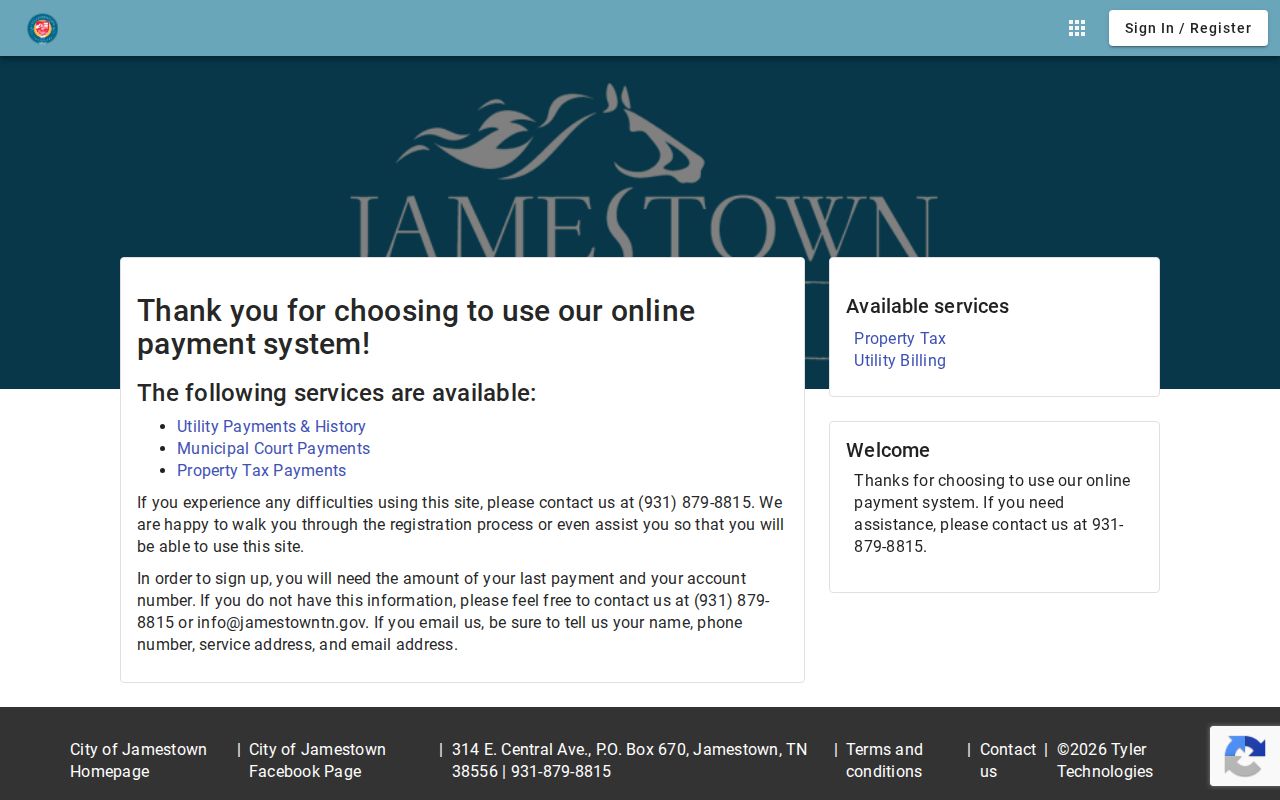Click the reCAPTCHA badge icon
The width and height of the screenshot is (1280, 800).
(1245, 756)
